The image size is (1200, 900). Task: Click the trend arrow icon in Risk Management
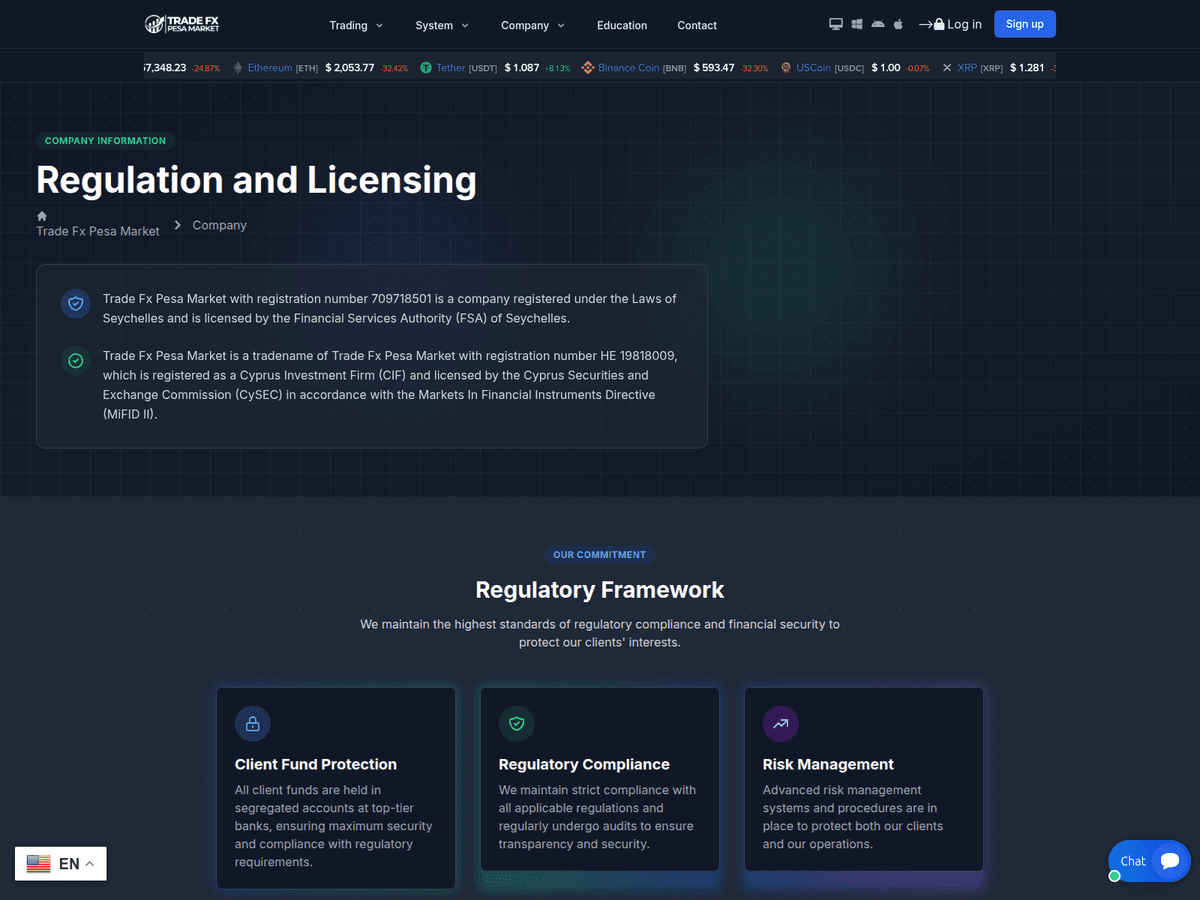click(781, 723)
